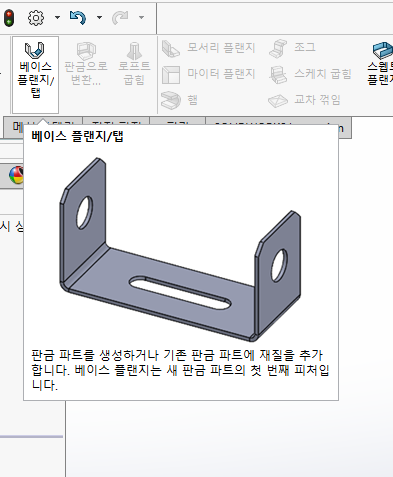Click the Swept Flange (스웹트 플랜지) tool
This screenshot has height=477, width=393.
pos(381,63)
